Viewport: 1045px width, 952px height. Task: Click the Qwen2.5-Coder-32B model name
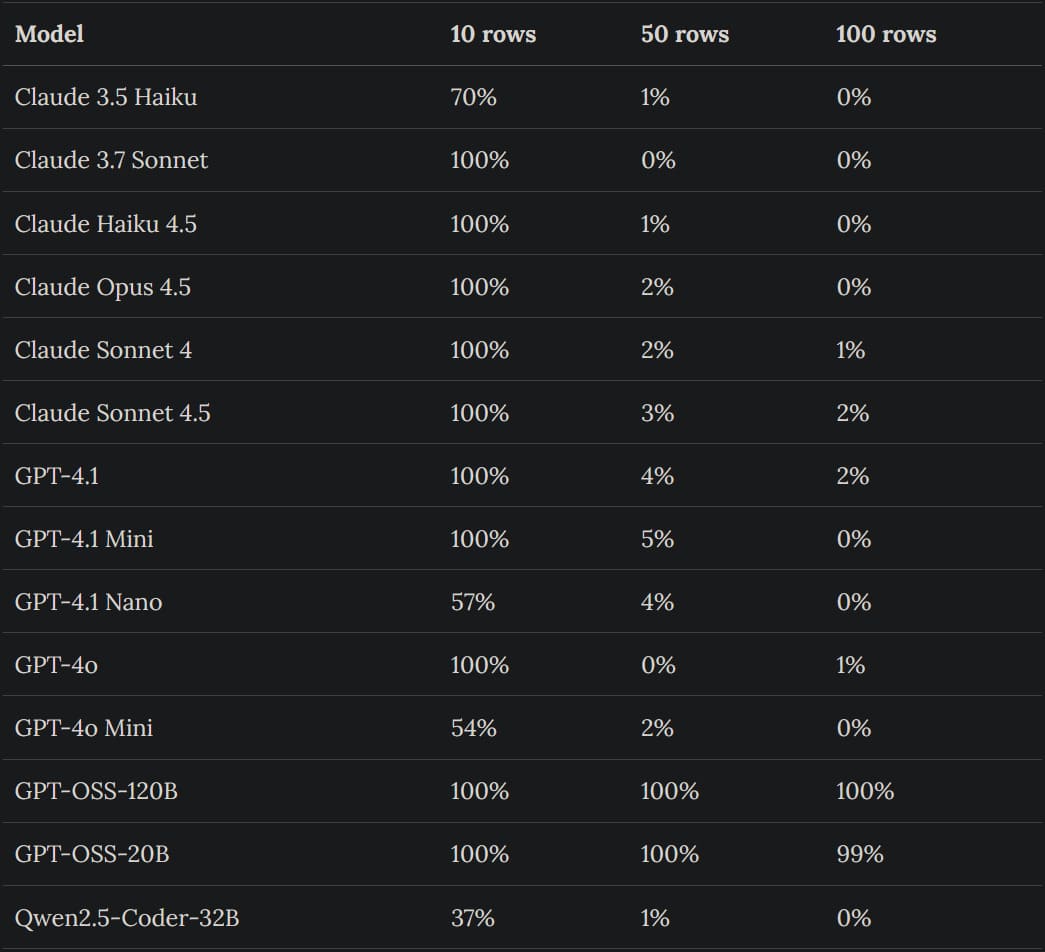click(x=127, y=918)
